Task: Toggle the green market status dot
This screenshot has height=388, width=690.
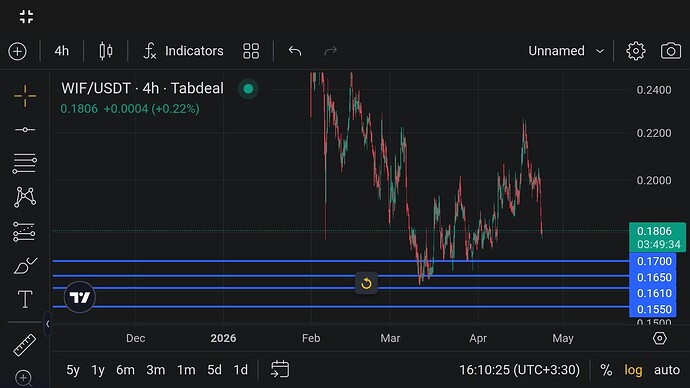Action: point(248,89)
